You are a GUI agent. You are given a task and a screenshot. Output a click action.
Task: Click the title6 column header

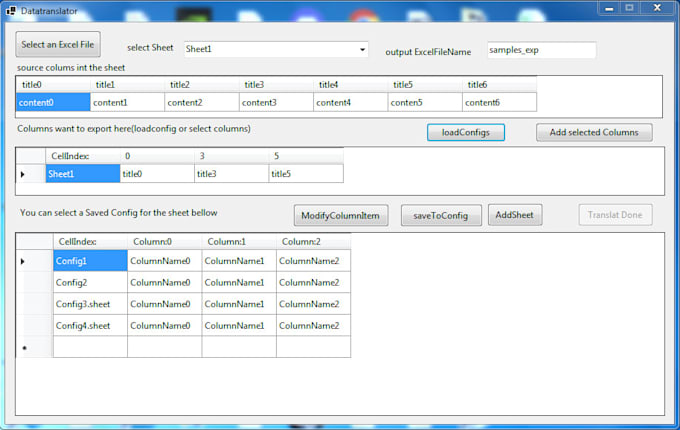point(499,85)
